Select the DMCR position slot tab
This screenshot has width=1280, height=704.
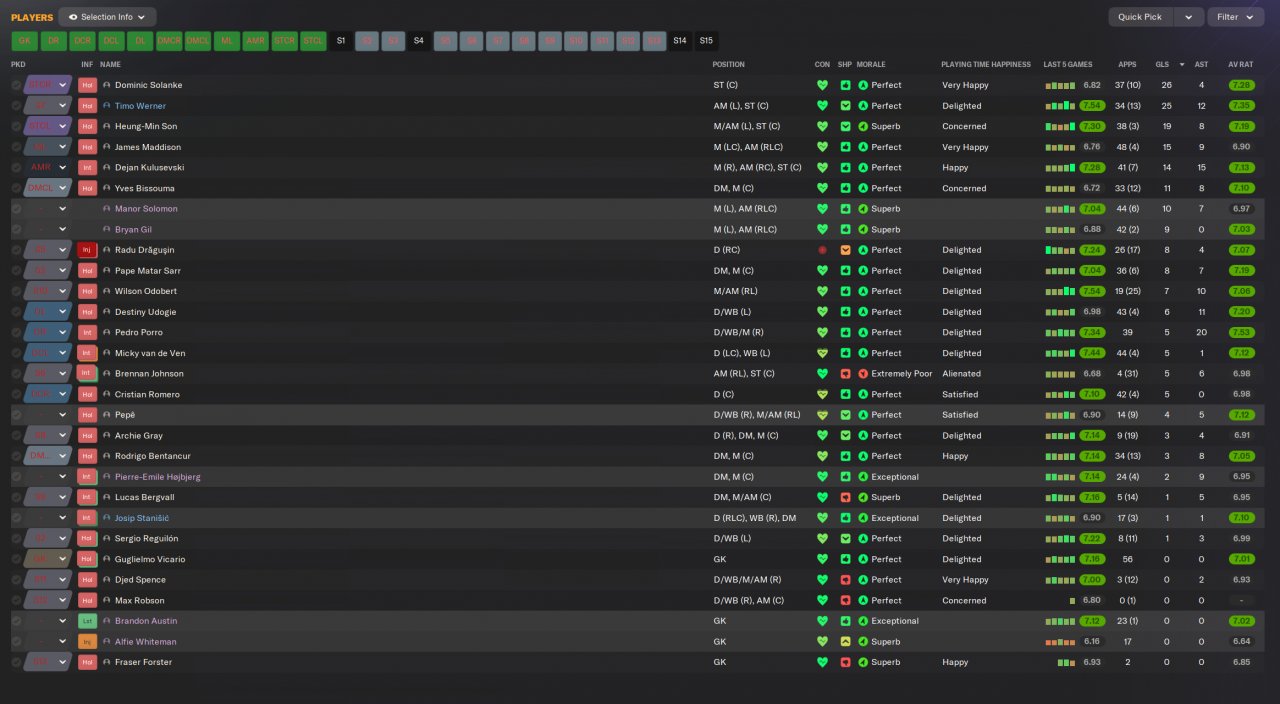[x=169, y=41]
